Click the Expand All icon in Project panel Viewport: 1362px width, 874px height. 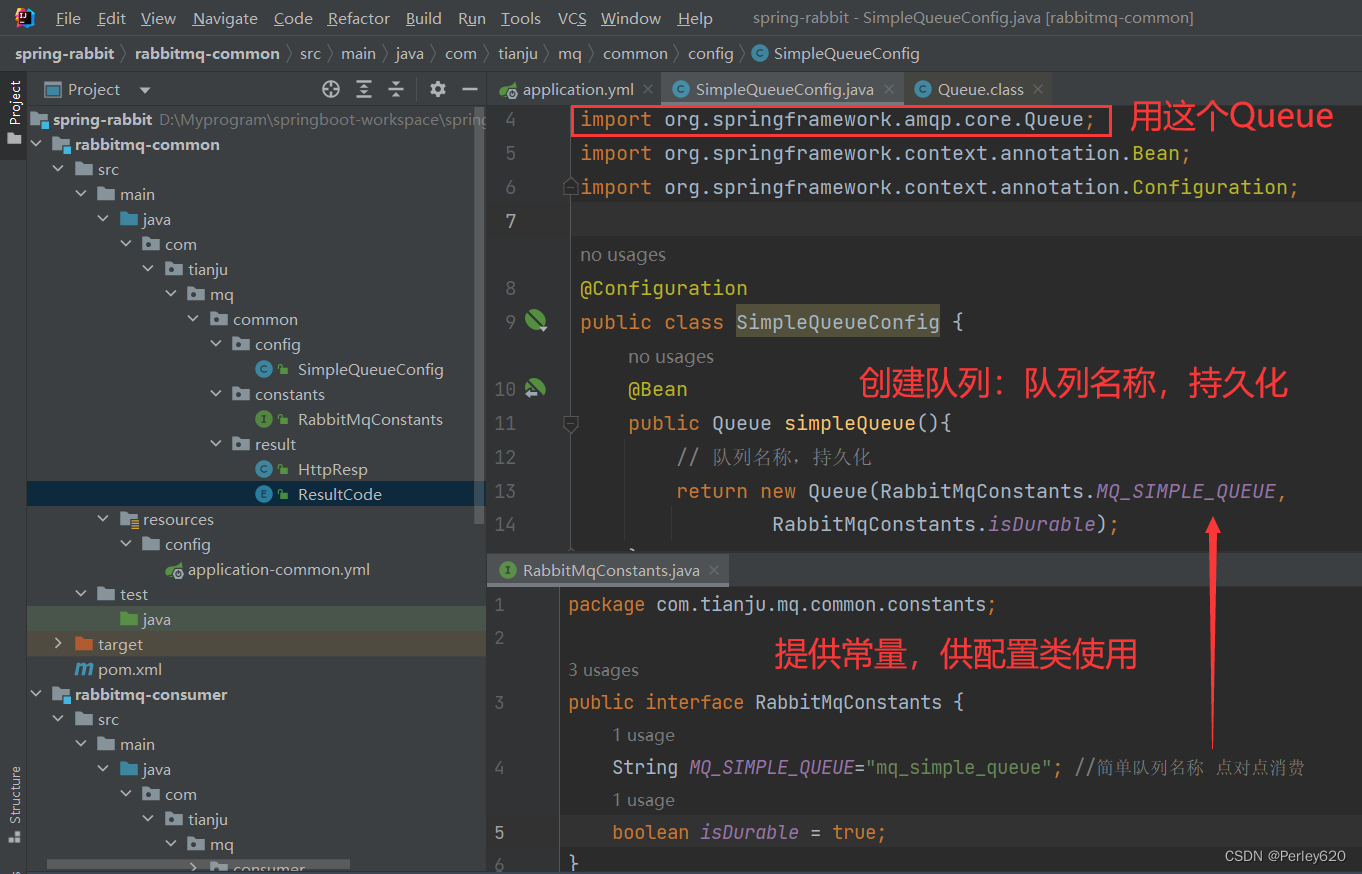(x=364, y=89)
